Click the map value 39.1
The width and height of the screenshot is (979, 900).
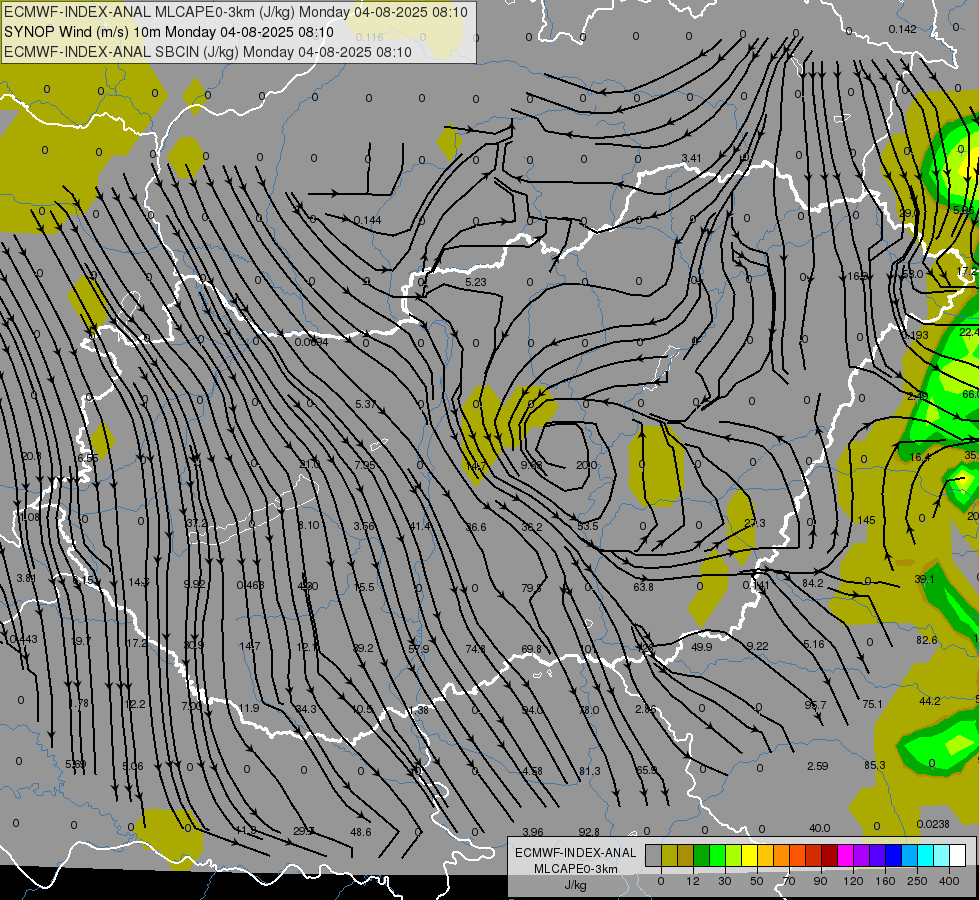pos(924,579)
